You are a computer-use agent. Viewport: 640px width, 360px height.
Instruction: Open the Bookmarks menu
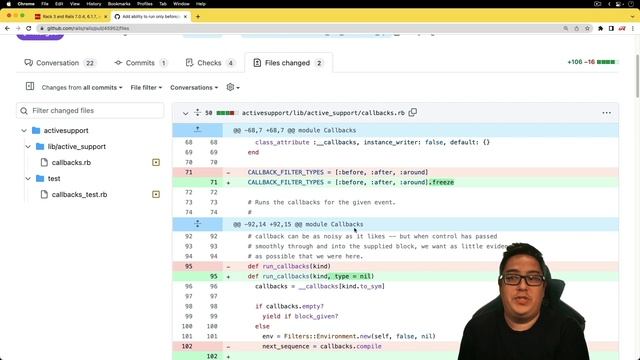pos(119,4)
